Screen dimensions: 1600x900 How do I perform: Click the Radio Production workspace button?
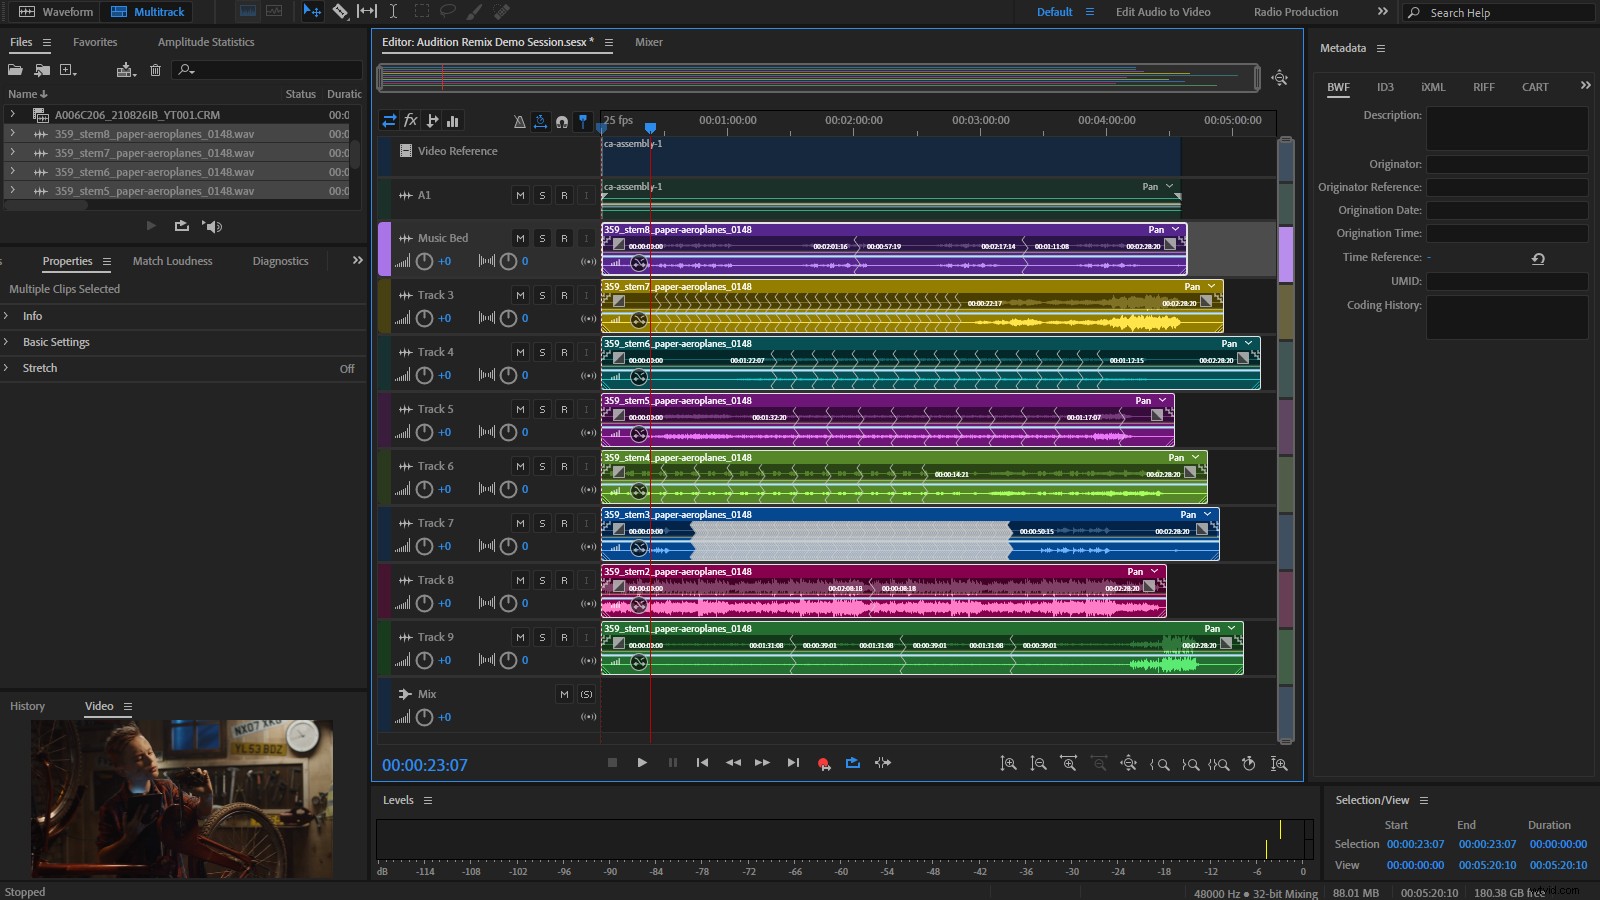(x=1294, y=11)
